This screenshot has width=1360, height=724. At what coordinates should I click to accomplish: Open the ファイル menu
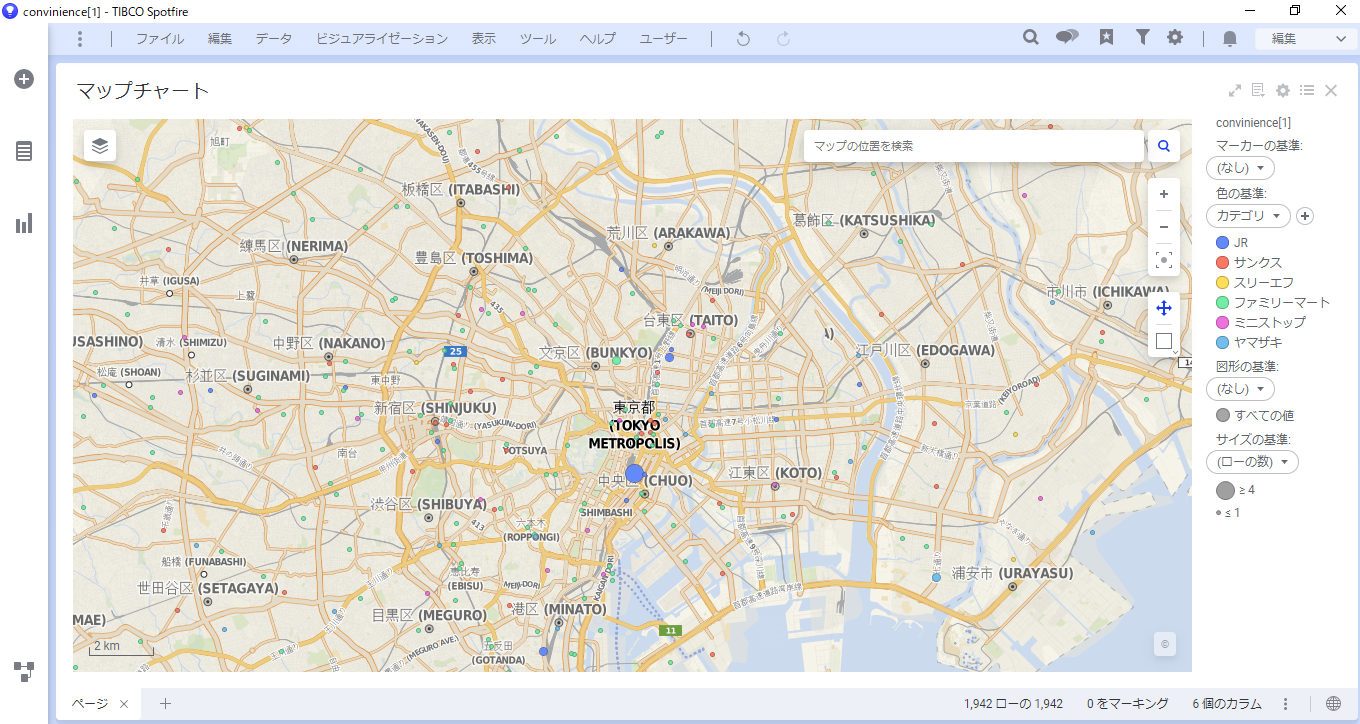point(160,39)
